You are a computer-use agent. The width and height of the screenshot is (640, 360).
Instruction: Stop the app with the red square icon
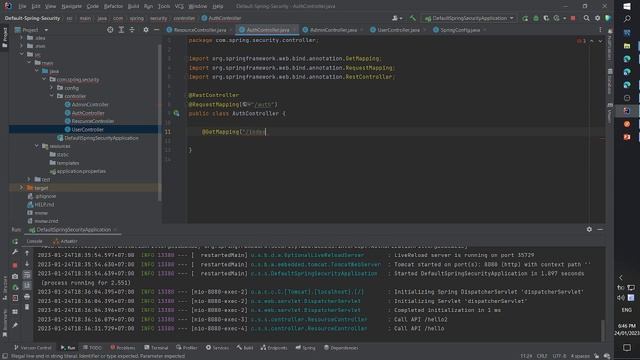pos(573,18)
